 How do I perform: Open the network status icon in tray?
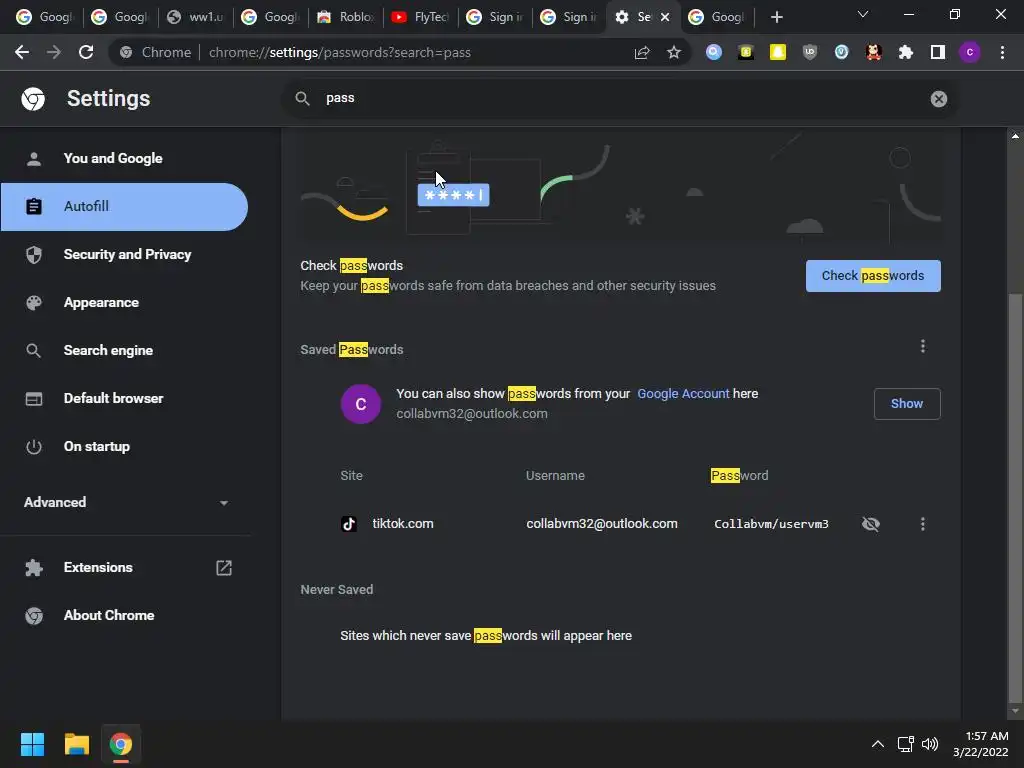point(905,744)
